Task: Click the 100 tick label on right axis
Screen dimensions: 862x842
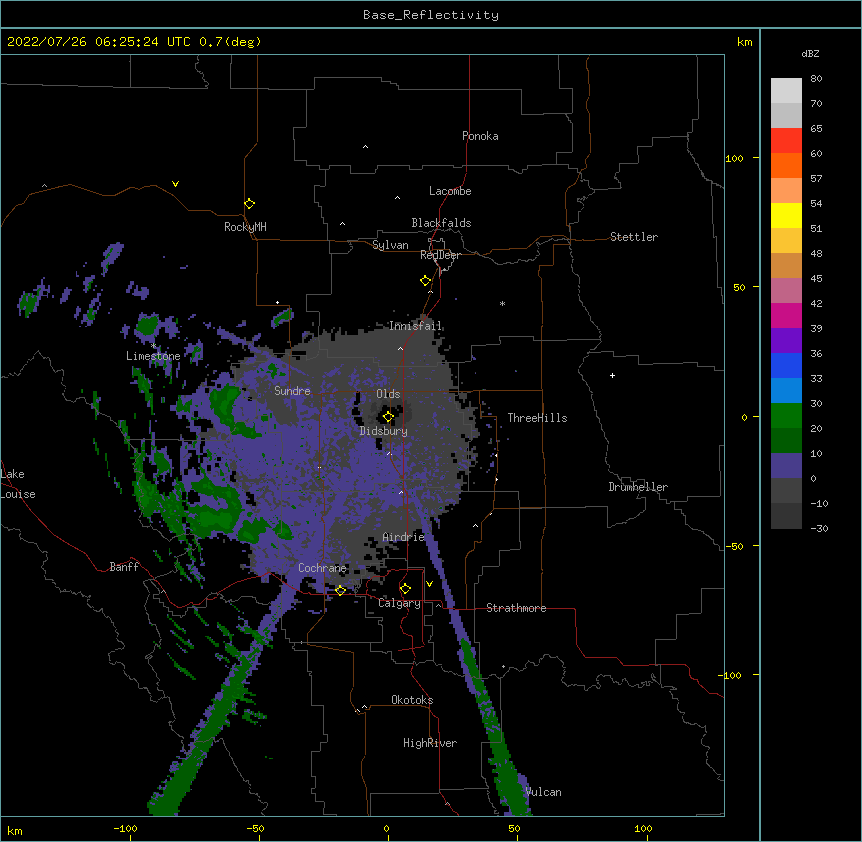Action: click(734, 158)
